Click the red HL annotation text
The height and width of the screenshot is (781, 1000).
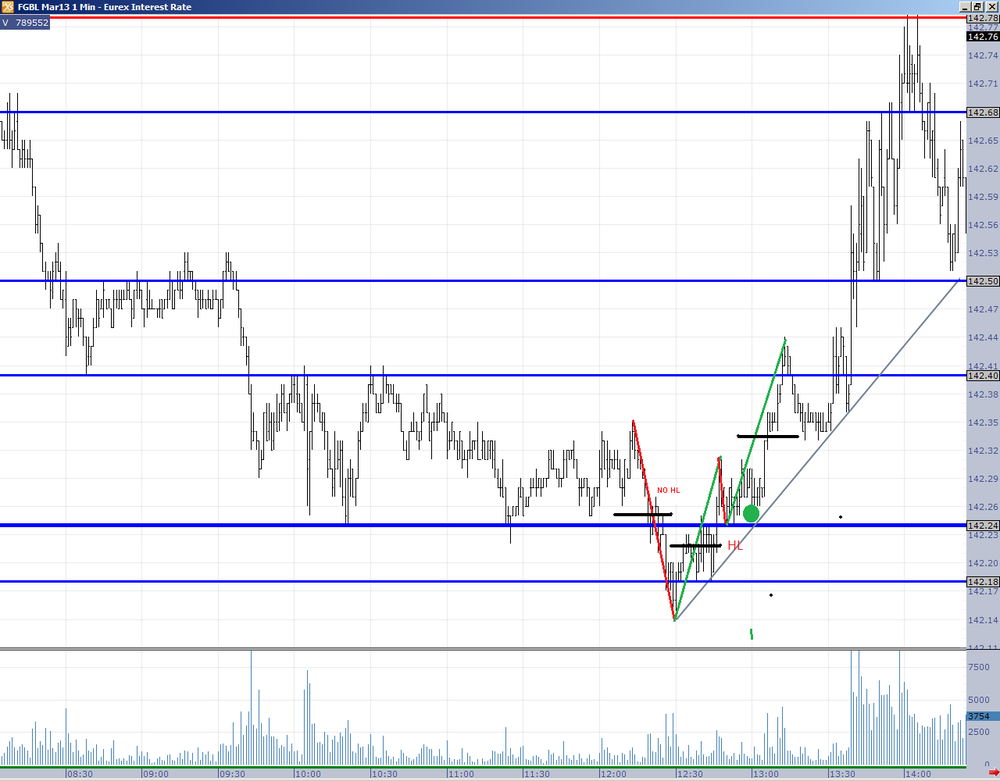pos(735,546)
